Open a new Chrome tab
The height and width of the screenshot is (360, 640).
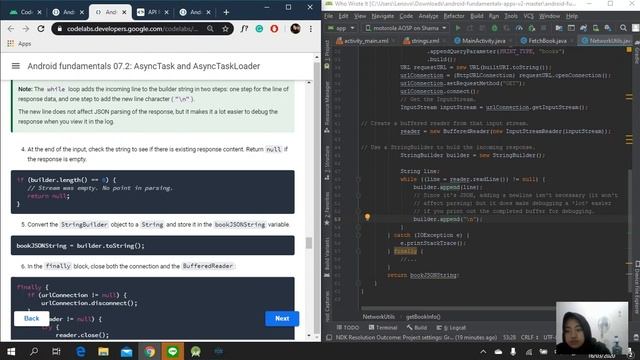pyautogui.click(x=226, y=12)
